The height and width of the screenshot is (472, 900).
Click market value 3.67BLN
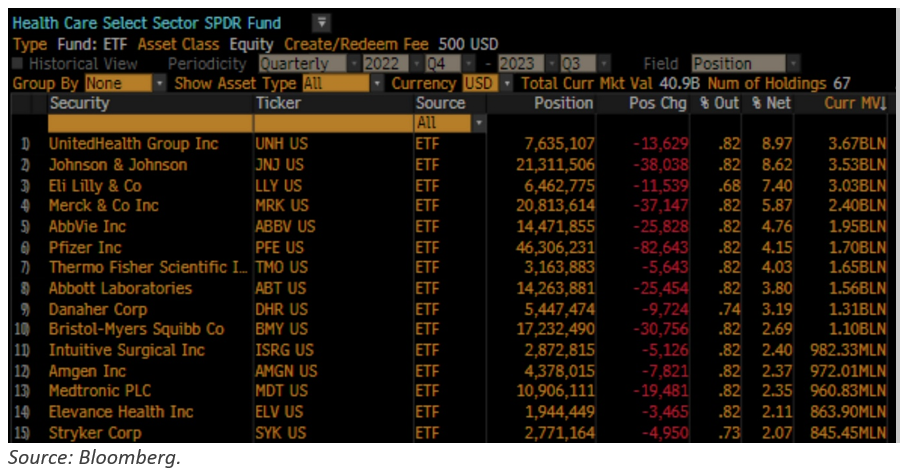pos(858,144)
